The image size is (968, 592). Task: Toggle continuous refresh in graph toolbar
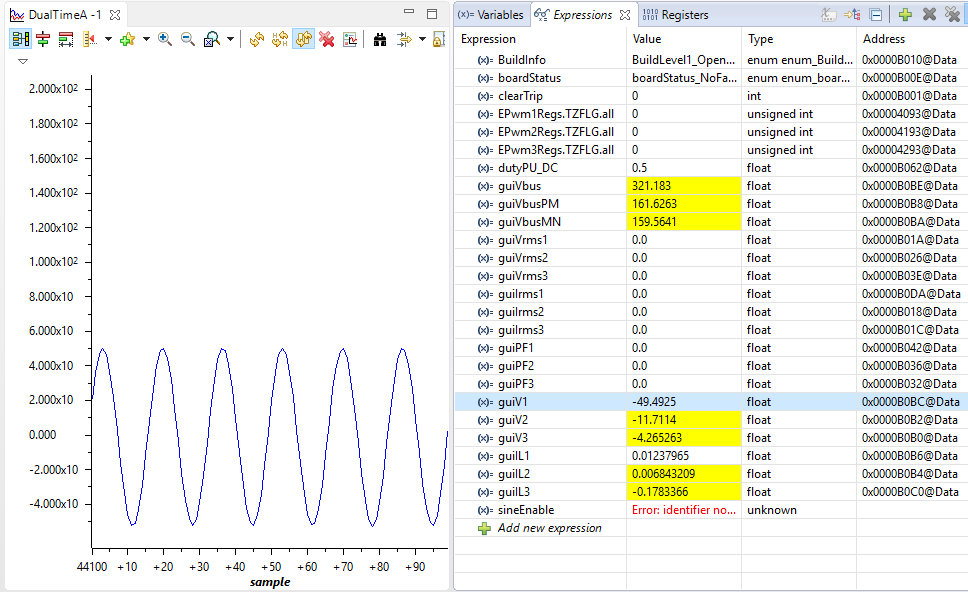[x=304, y=39]
